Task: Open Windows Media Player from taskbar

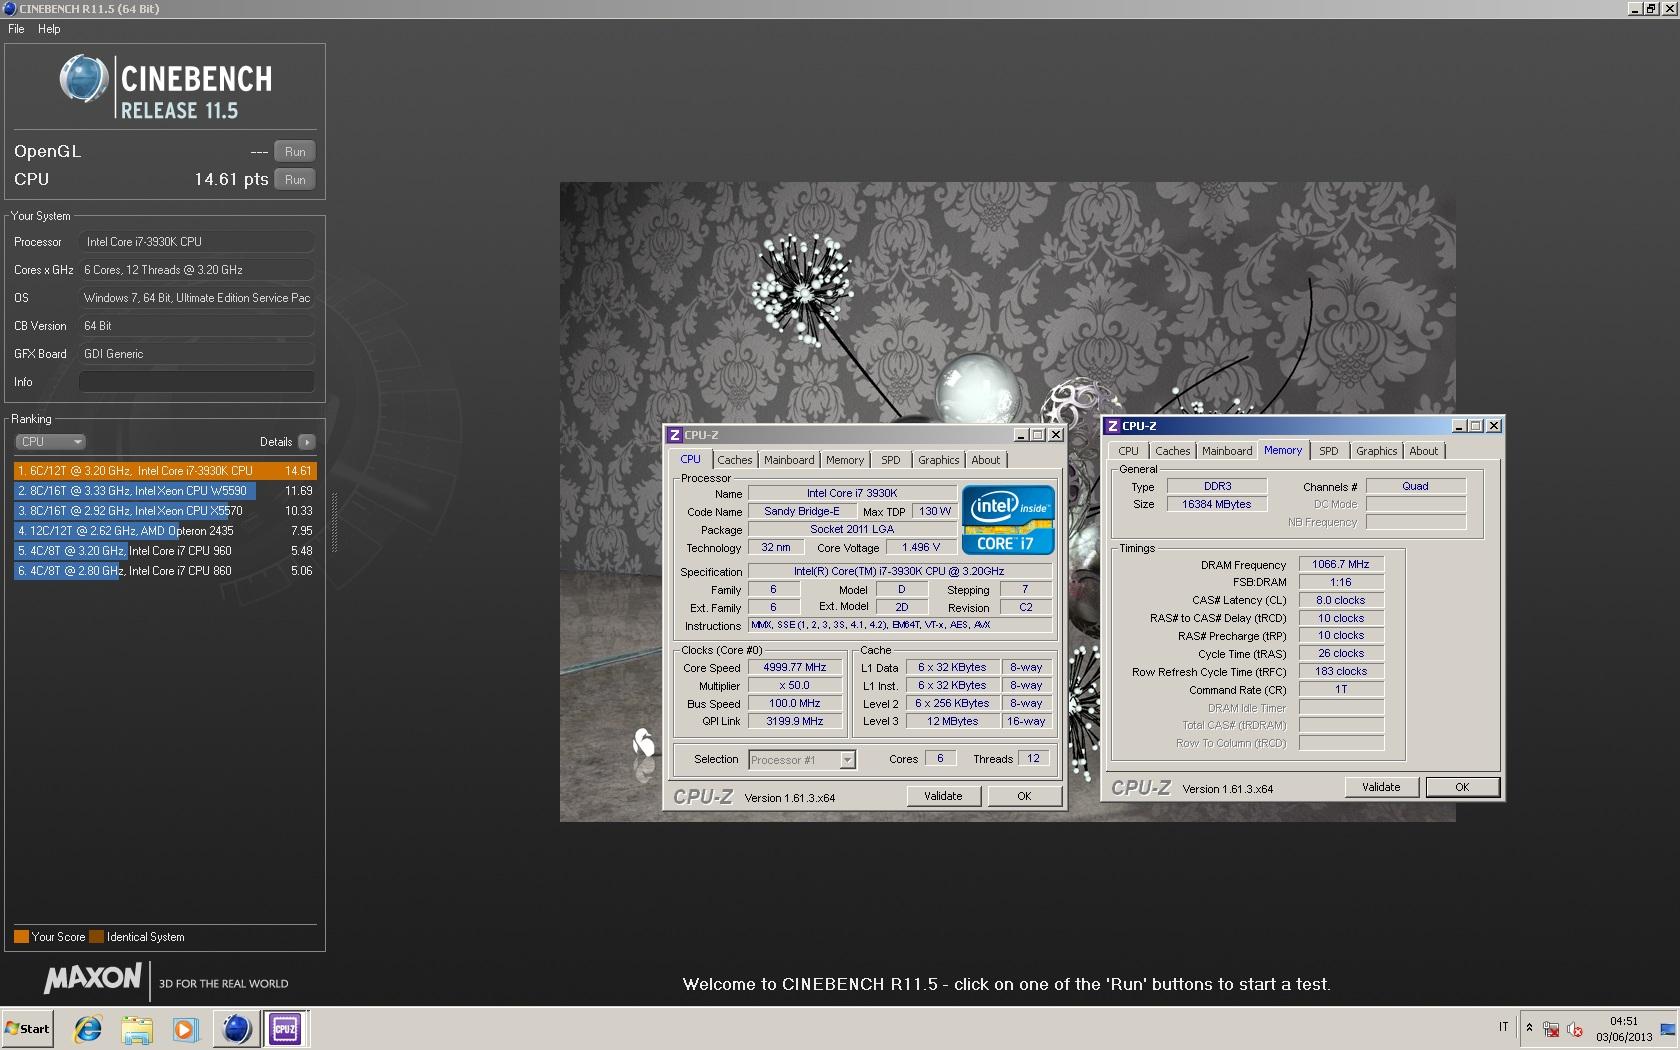Action: tap(186, 1028)
